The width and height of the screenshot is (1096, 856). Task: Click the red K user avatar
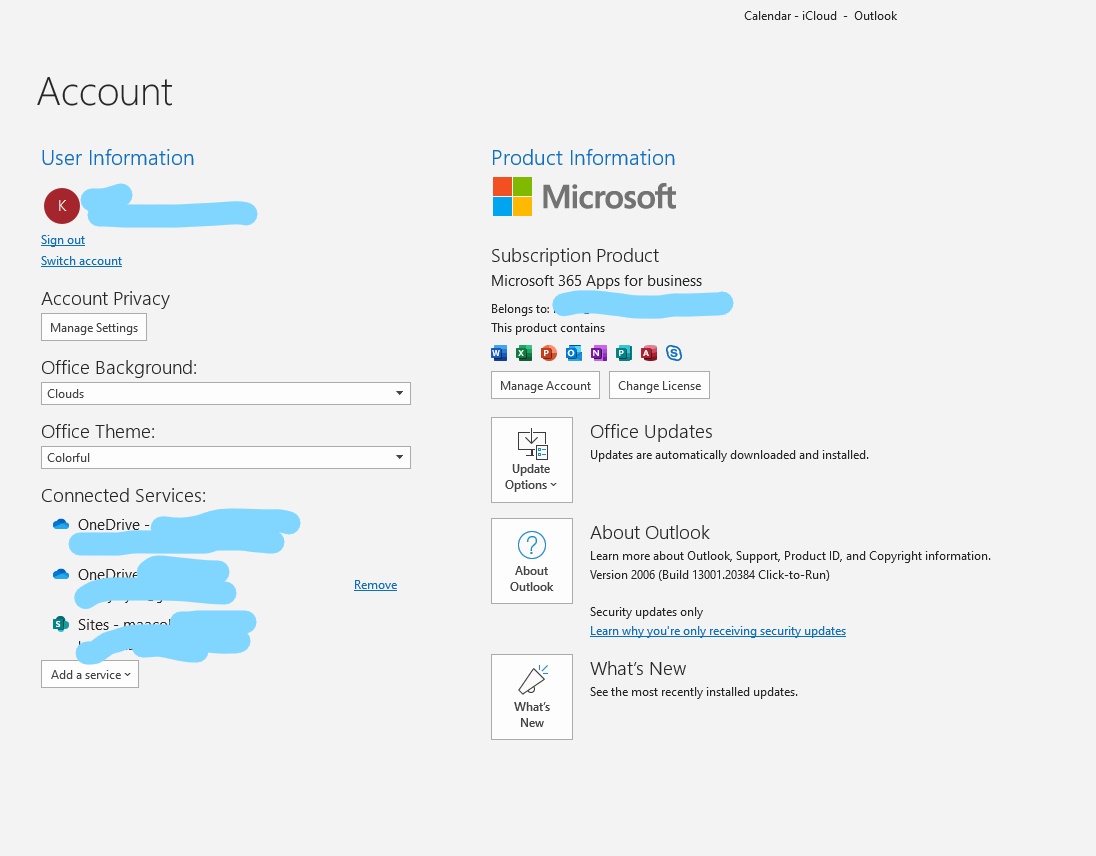coord(62,205)
